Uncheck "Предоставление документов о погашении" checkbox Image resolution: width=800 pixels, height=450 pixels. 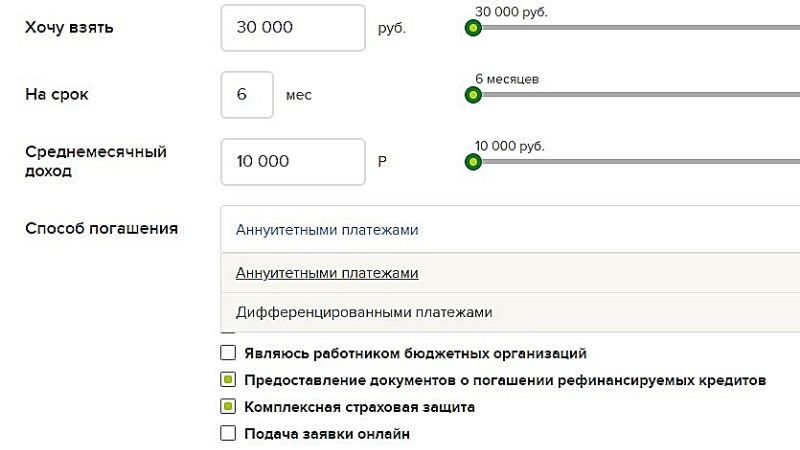click(228, 380)
